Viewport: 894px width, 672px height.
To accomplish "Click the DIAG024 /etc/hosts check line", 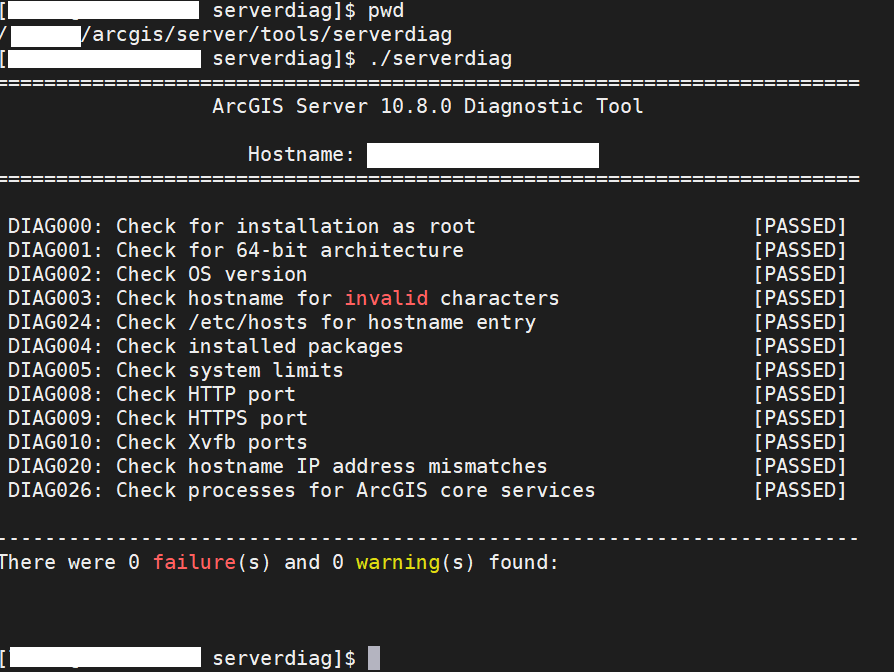I will 271,322.
